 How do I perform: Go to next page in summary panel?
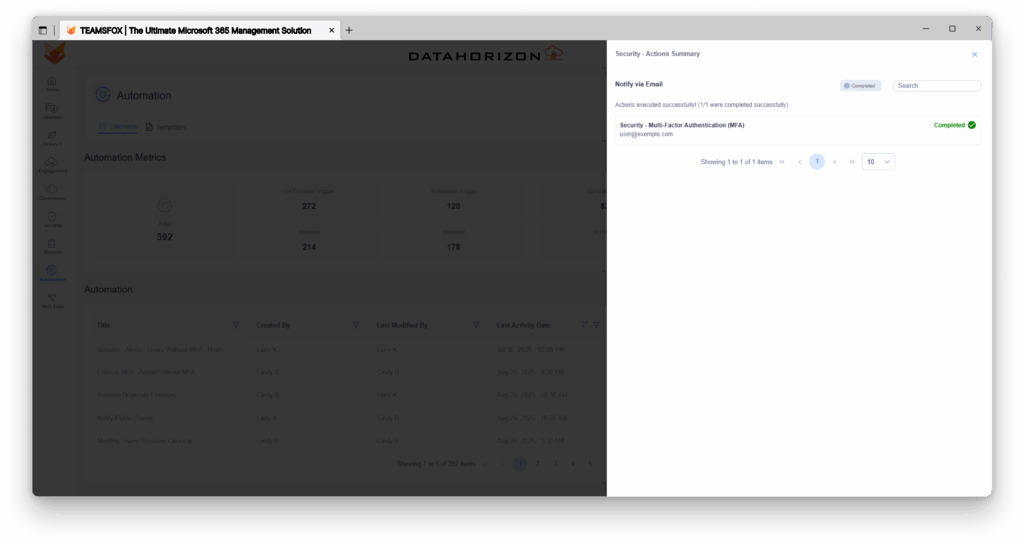click(835, 162)
